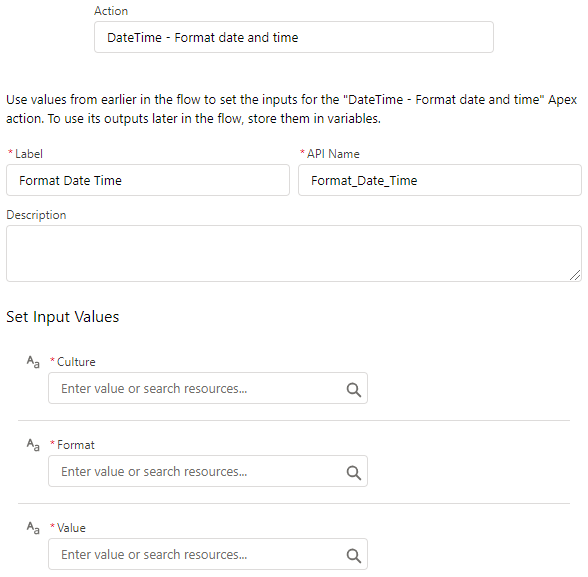Open the Action combo box for DateTime action

294,37
